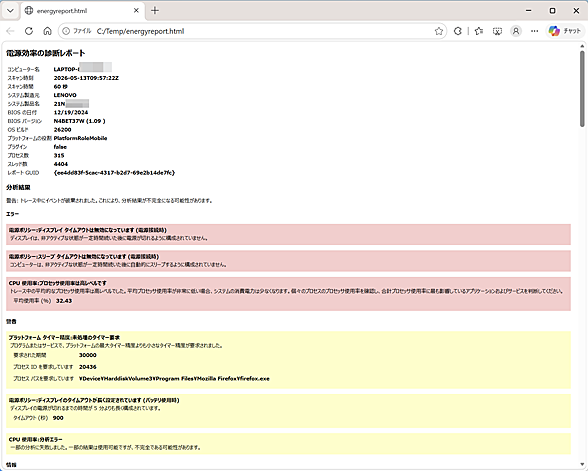
Task: Open the screenshot tool icon in toolbar
Action: click(x=497, y=31)
